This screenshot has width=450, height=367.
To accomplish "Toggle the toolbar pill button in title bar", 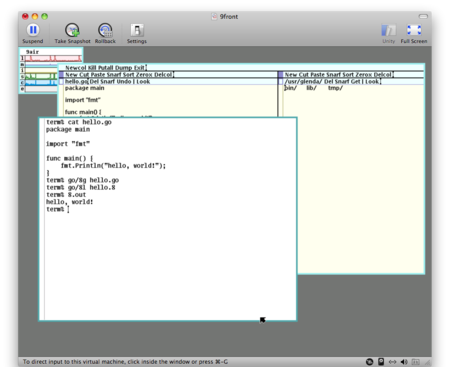I will coord(423,16).
